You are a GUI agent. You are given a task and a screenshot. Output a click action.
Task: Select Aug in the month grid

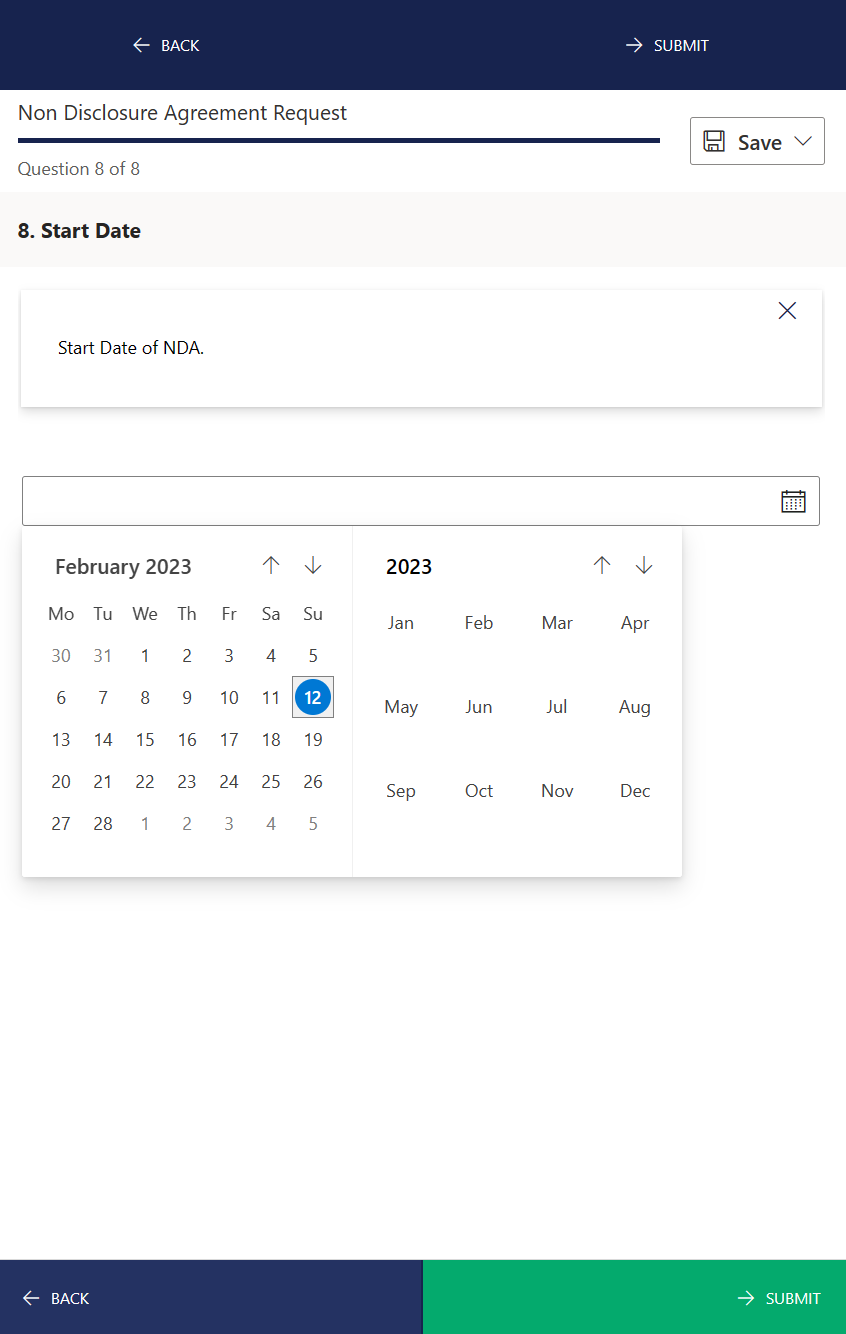coord(635,707)
